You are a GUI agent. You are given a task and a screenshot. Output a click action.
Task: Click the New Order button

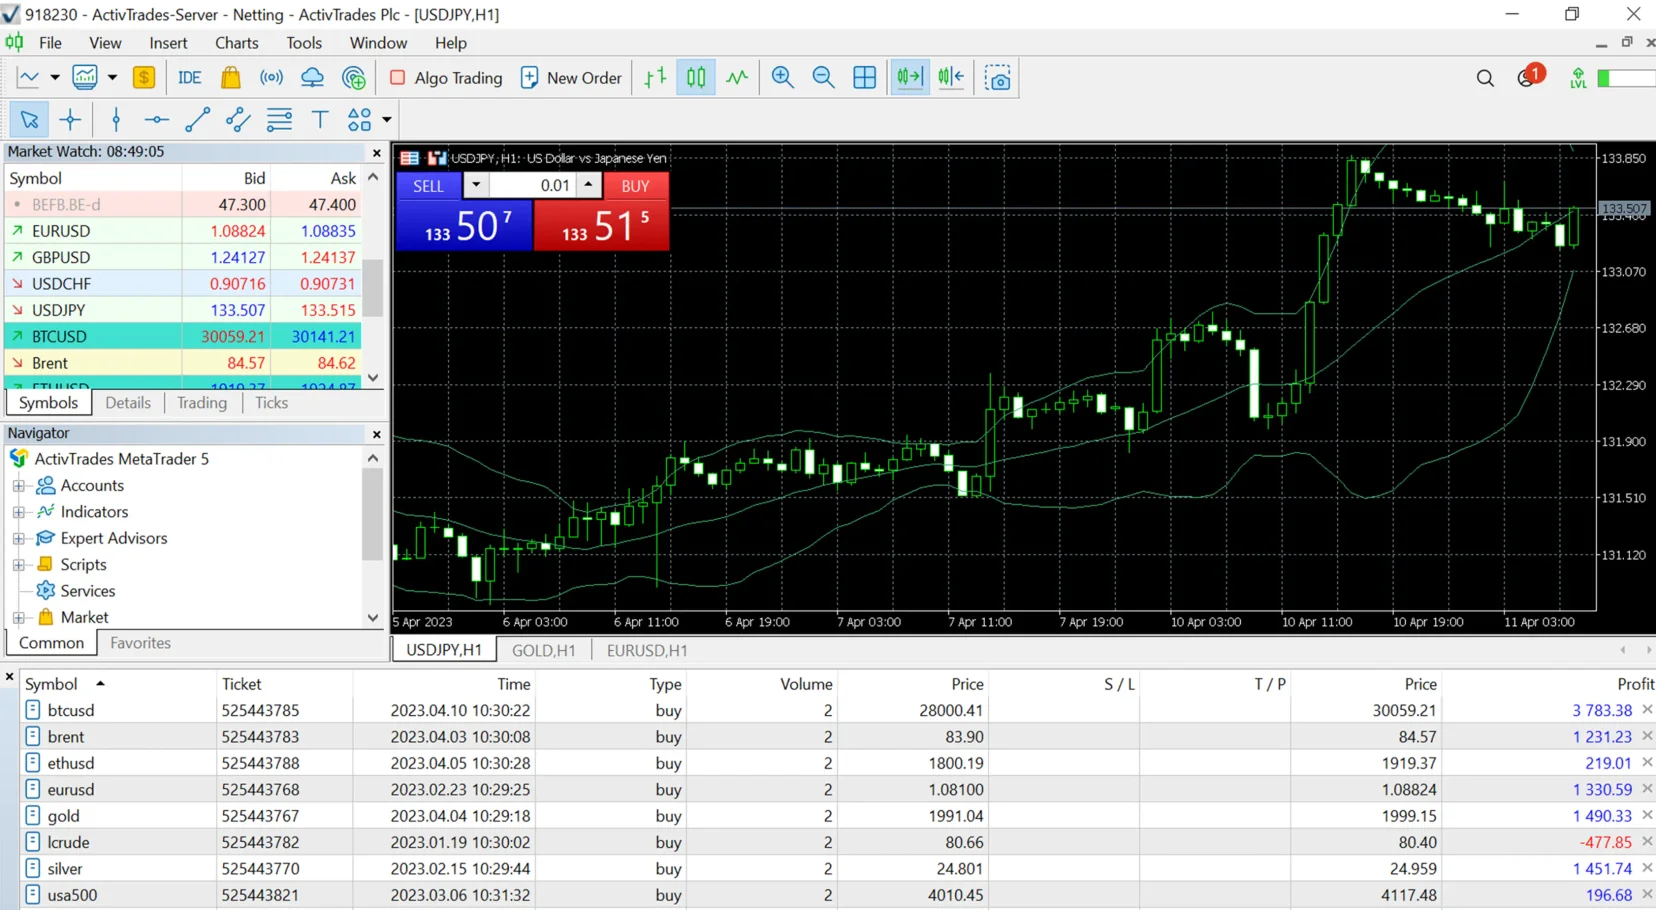(x=572, y=78)
